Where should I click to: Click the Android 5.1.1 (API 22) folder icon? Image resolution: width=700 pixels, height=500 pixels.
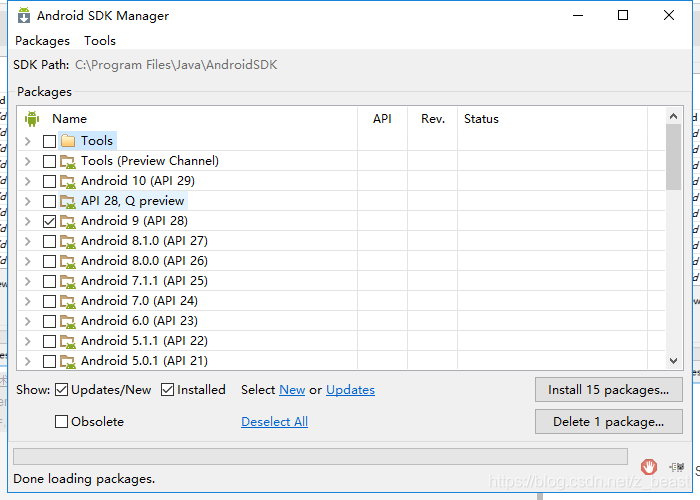point(68,342)
